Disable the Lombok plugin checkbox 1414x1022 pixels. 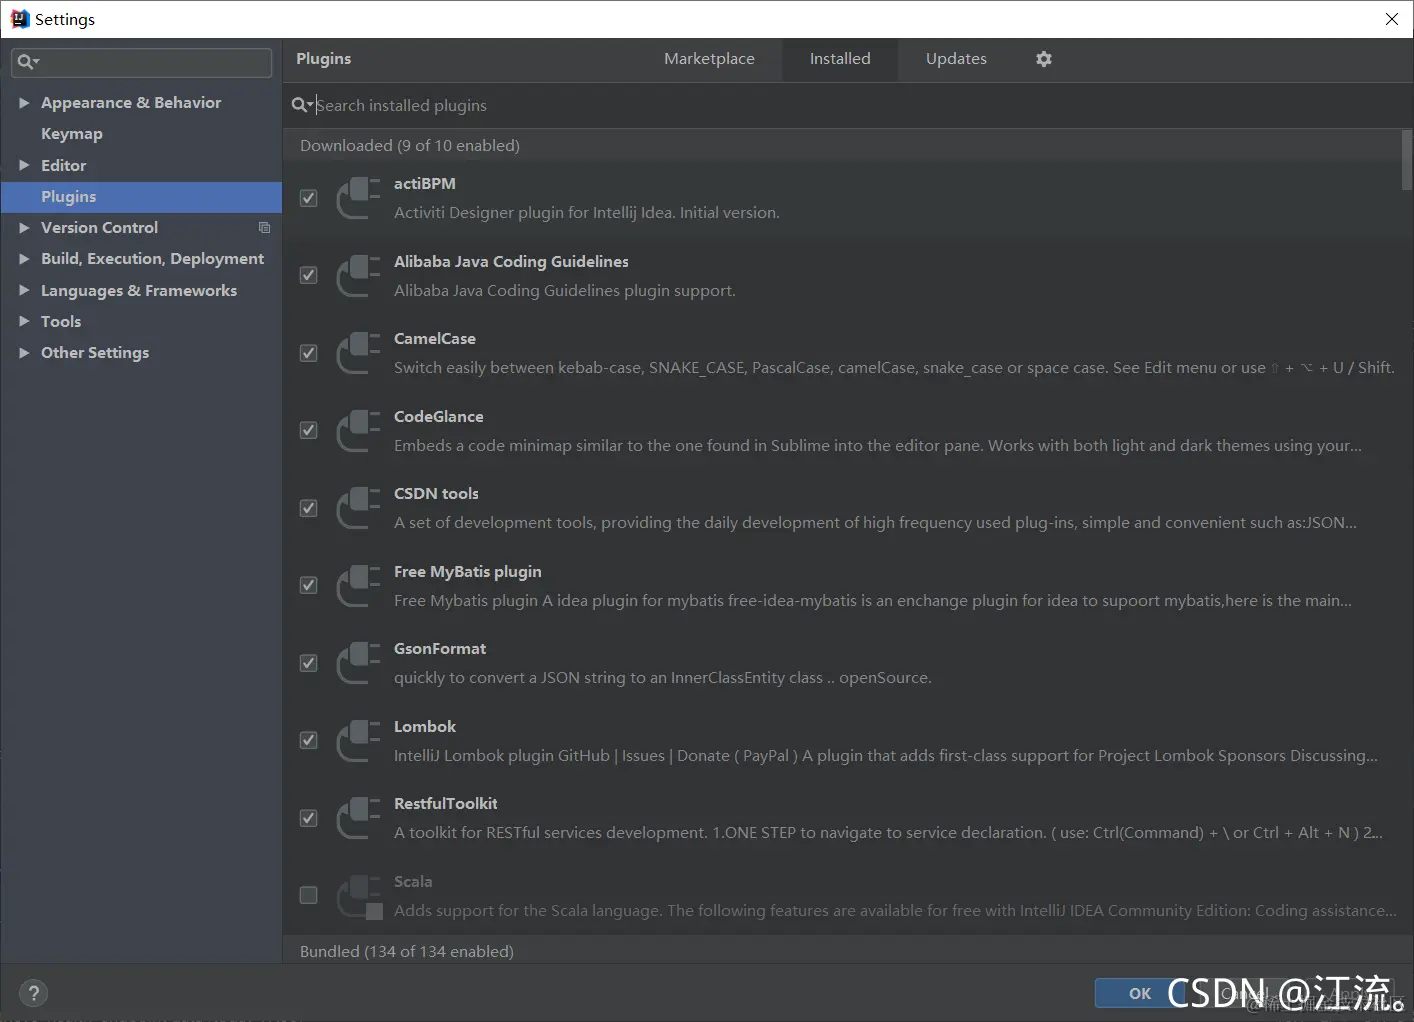[309, 740]
